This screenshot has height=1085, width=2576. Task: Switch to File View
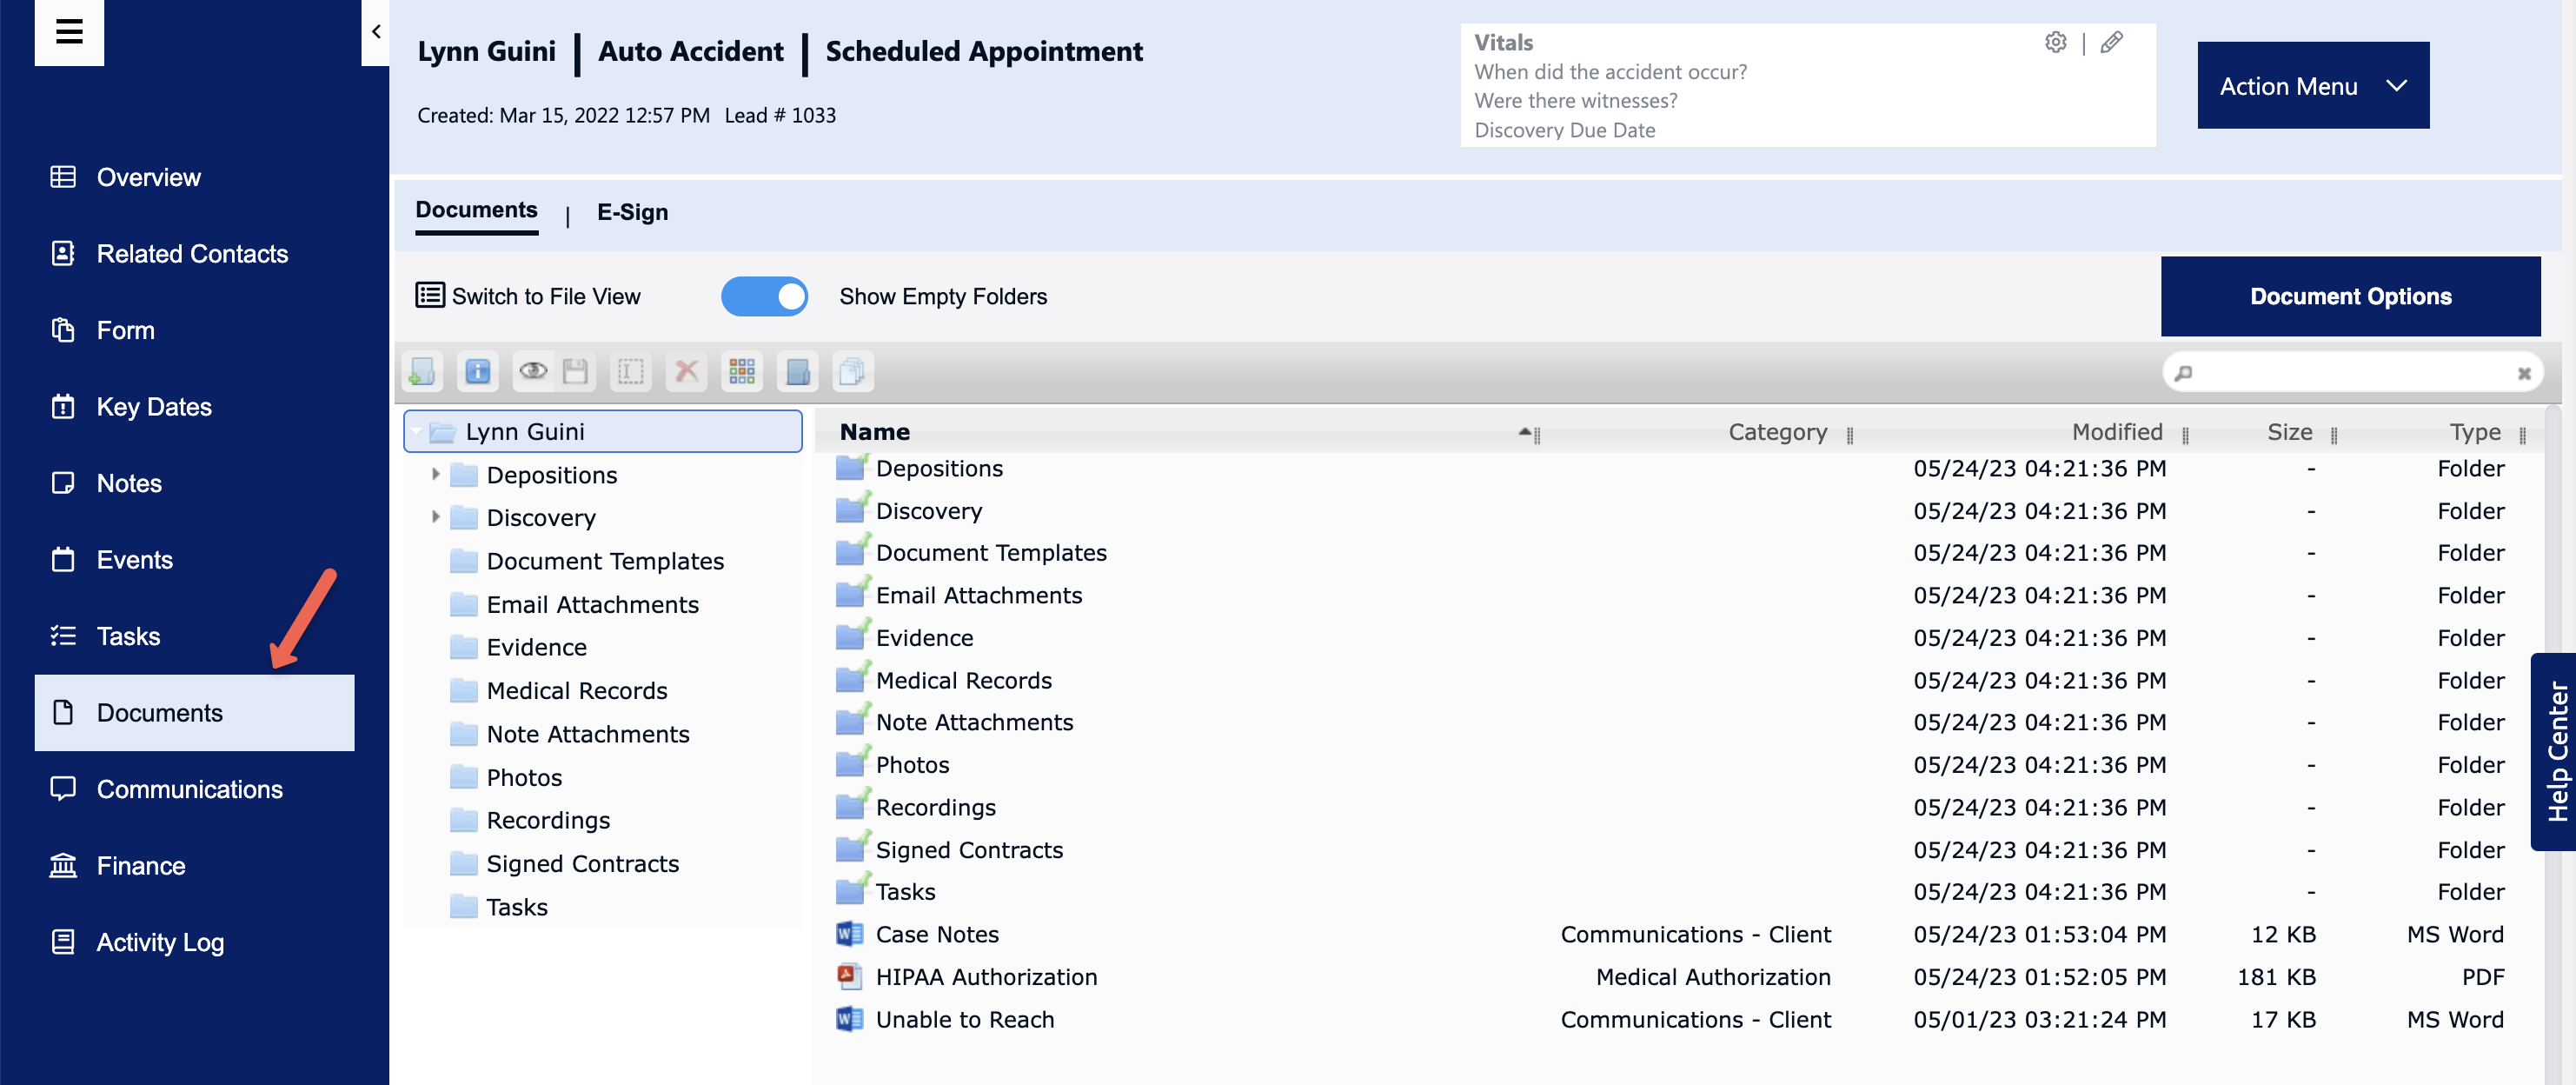528,296
